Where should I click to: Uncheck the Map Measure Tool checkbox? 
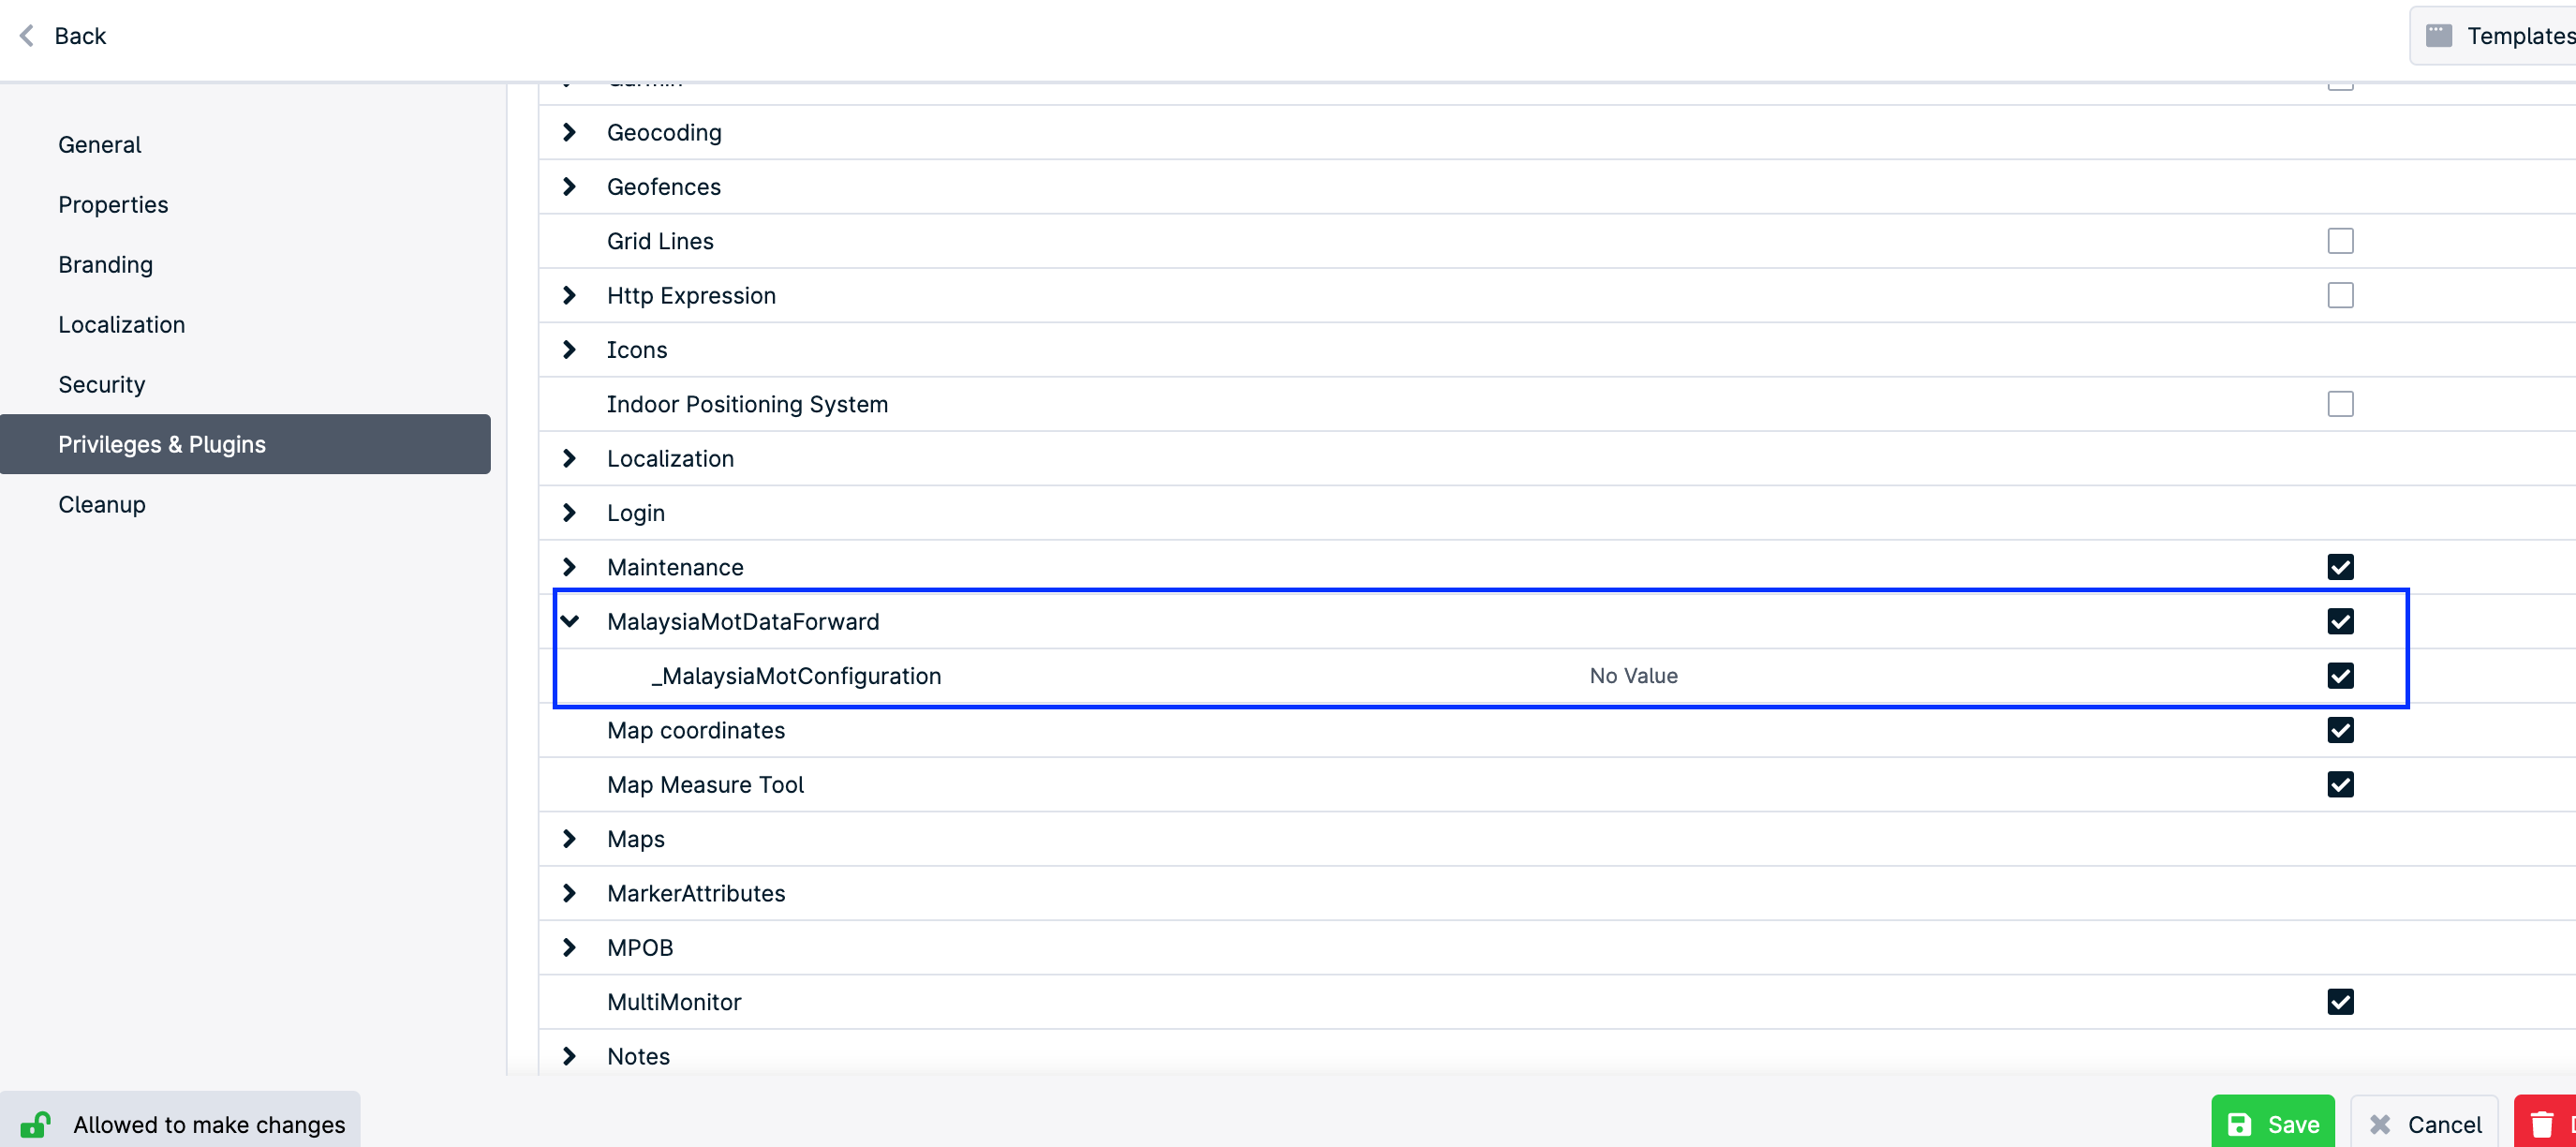(2340, 785)
